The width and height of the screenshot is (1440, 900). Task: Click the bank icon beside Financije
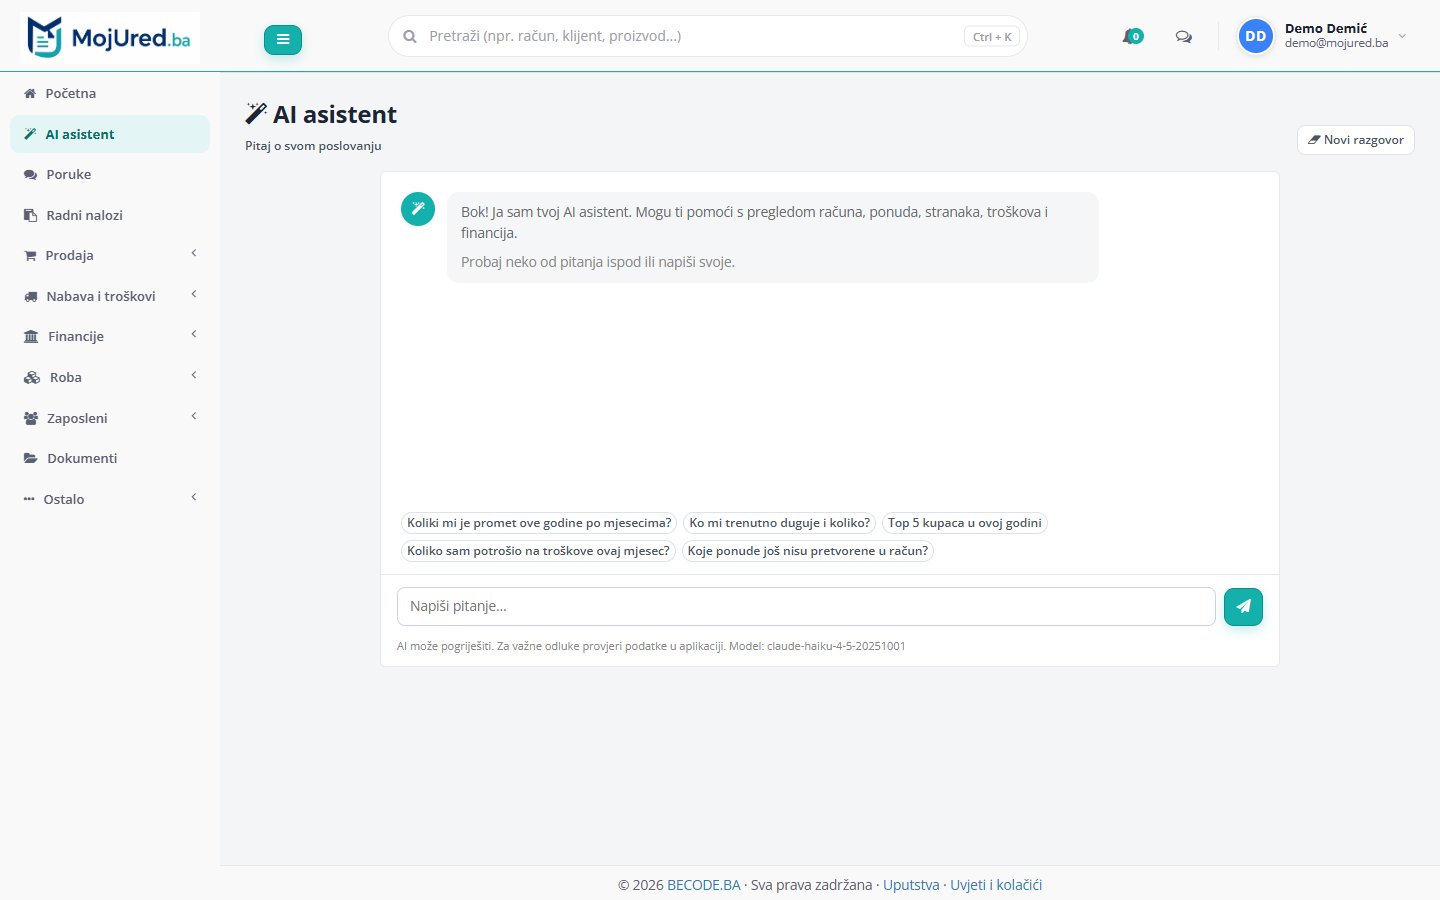tap(31, 336)
